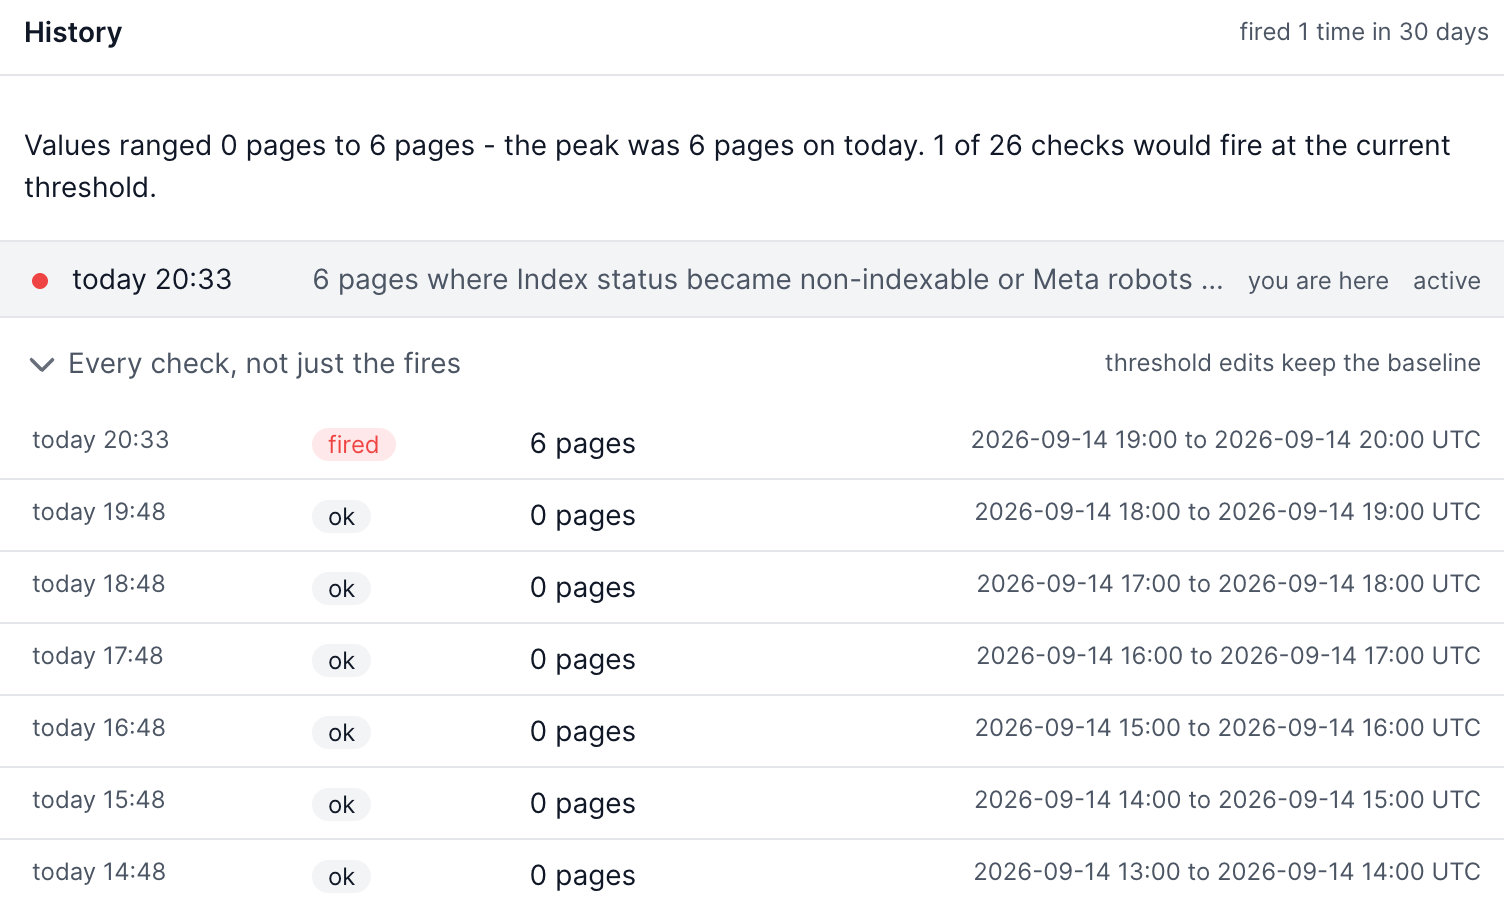The image size is (1504, 902).
Task: Click the 'active' status label
Action: coord(1446,281)
